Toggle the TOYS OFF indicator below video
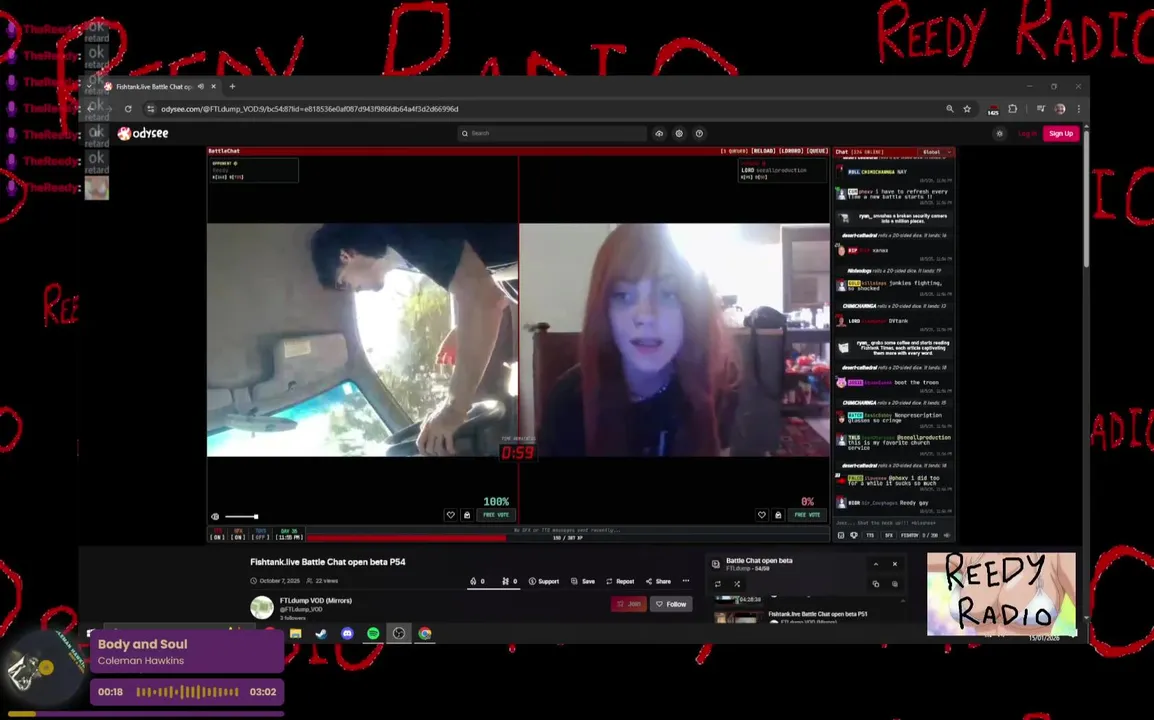Image resolution: width=1154 pixels, height=720 pixels. (x=261, y=534)
